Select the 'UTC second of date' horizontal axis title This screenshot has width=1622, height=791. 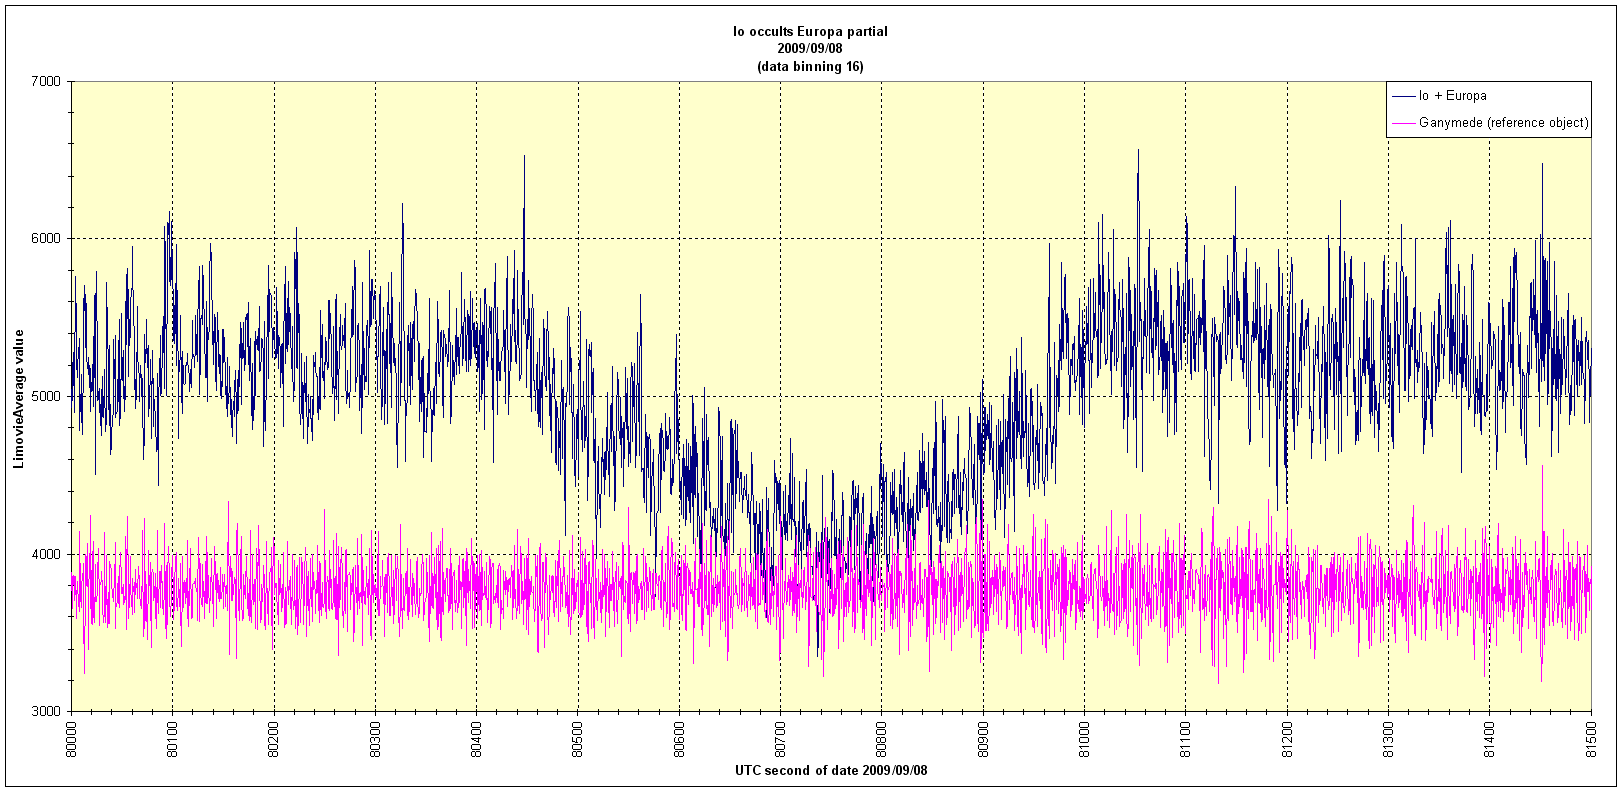coord(831,771)
